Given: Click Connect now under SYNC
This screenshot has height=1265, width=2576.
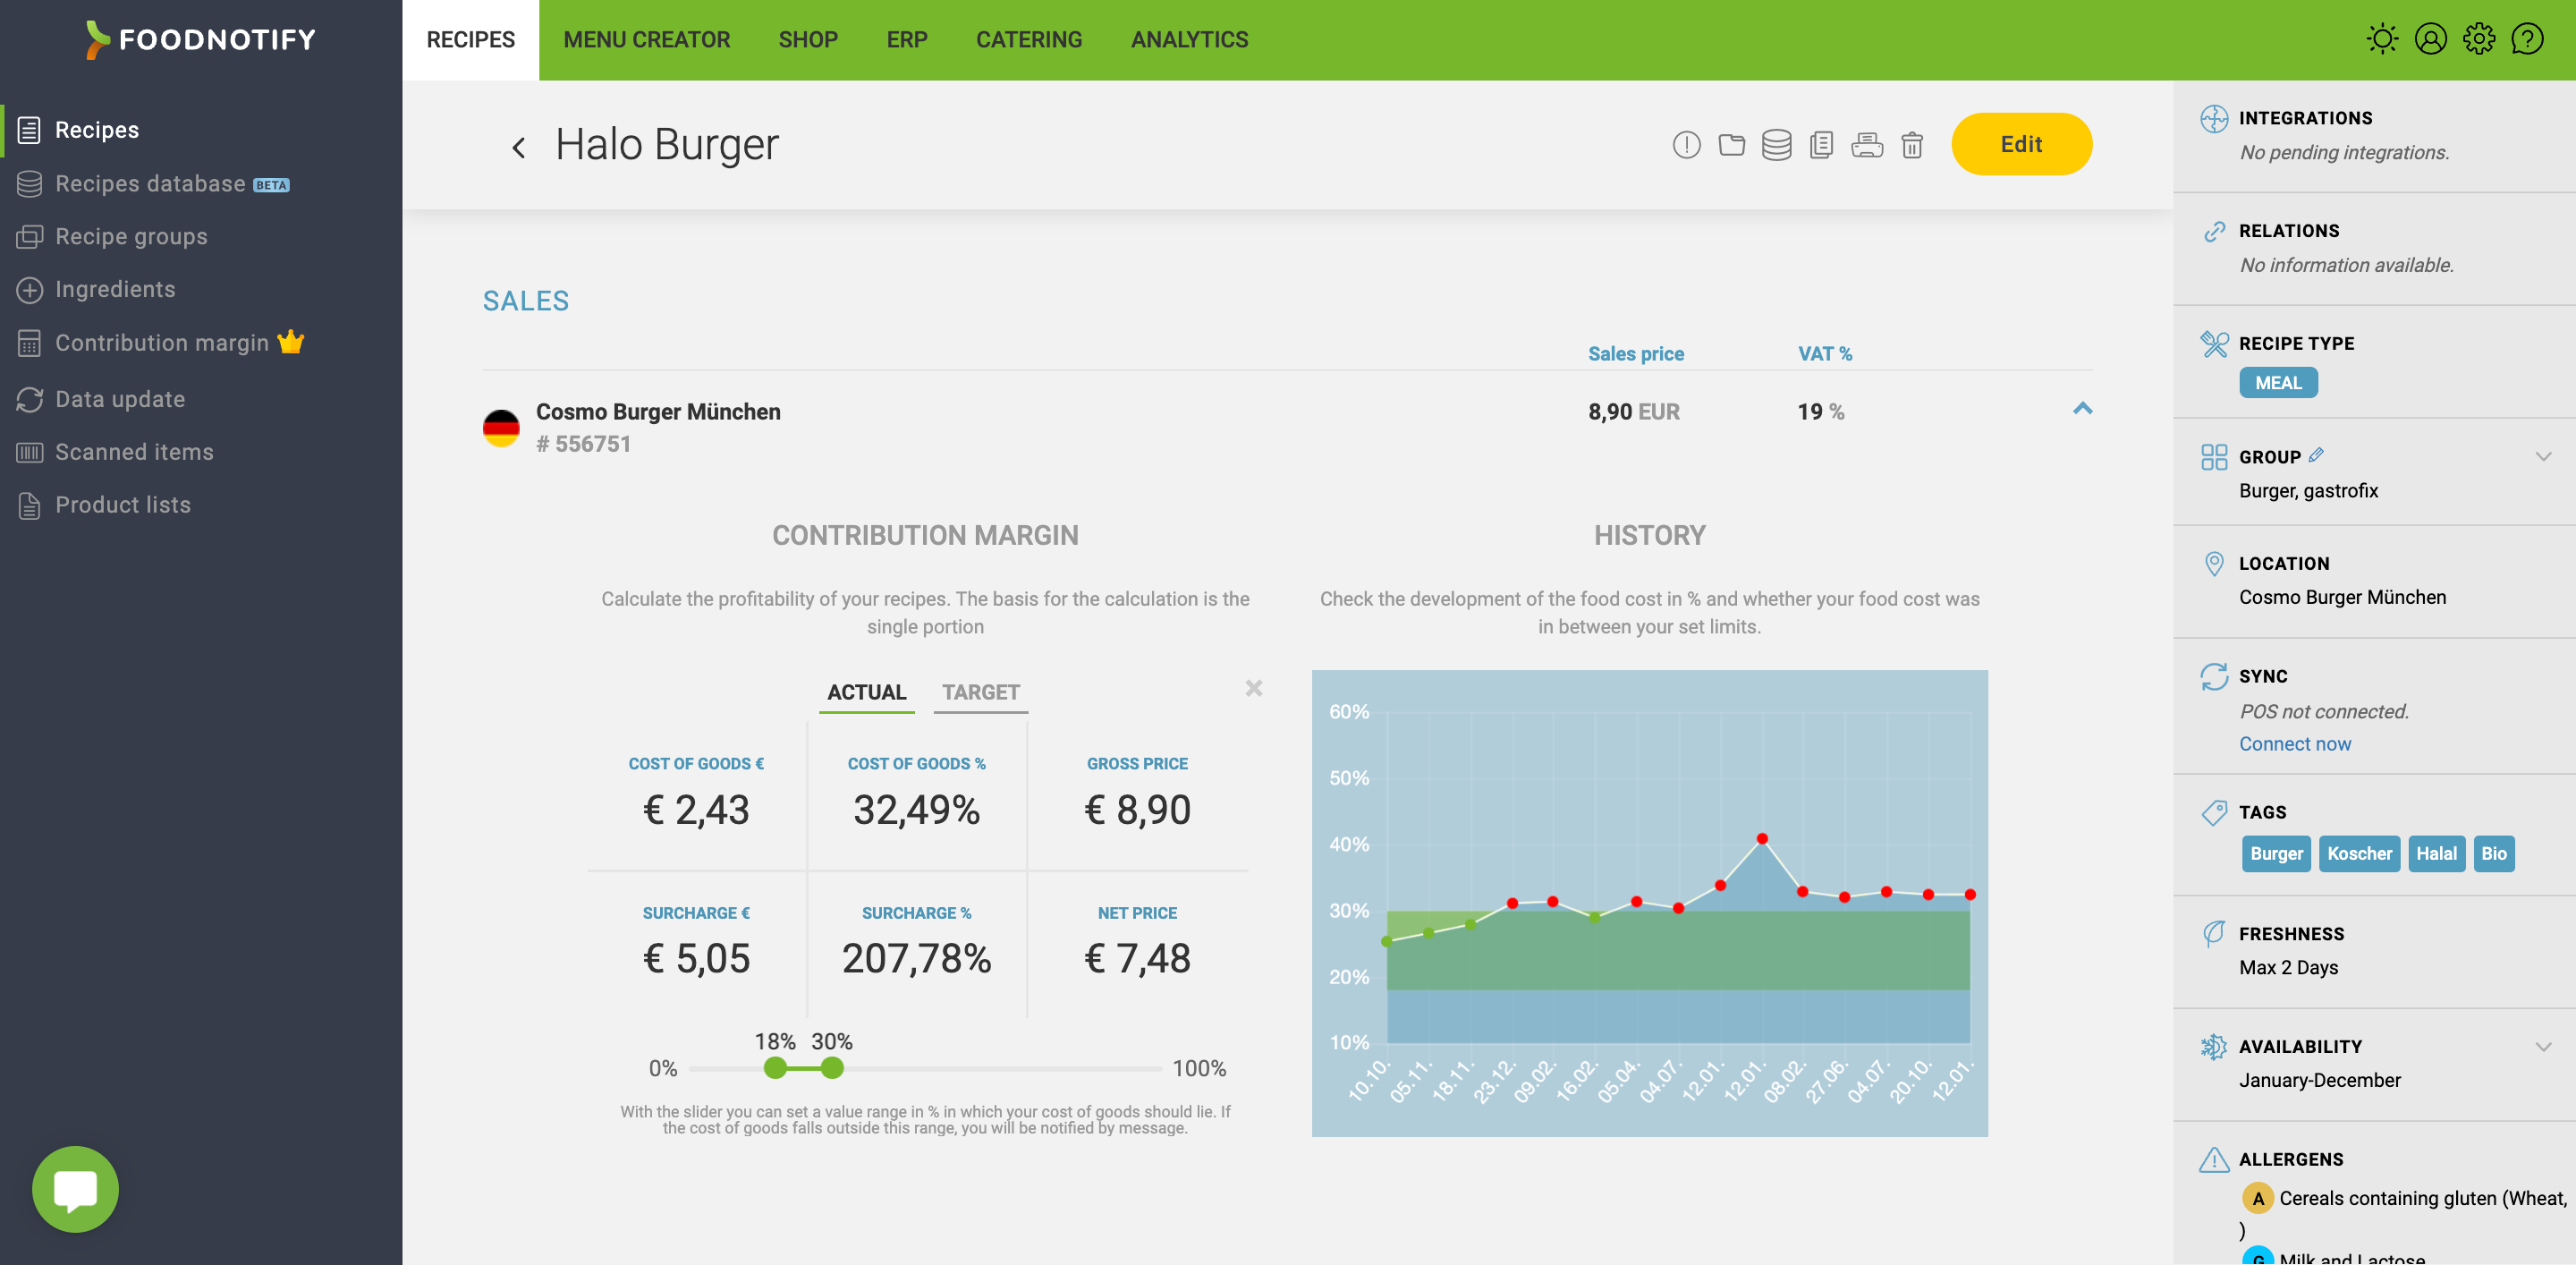Looking at the screenshot, I should pos(2294,743).
